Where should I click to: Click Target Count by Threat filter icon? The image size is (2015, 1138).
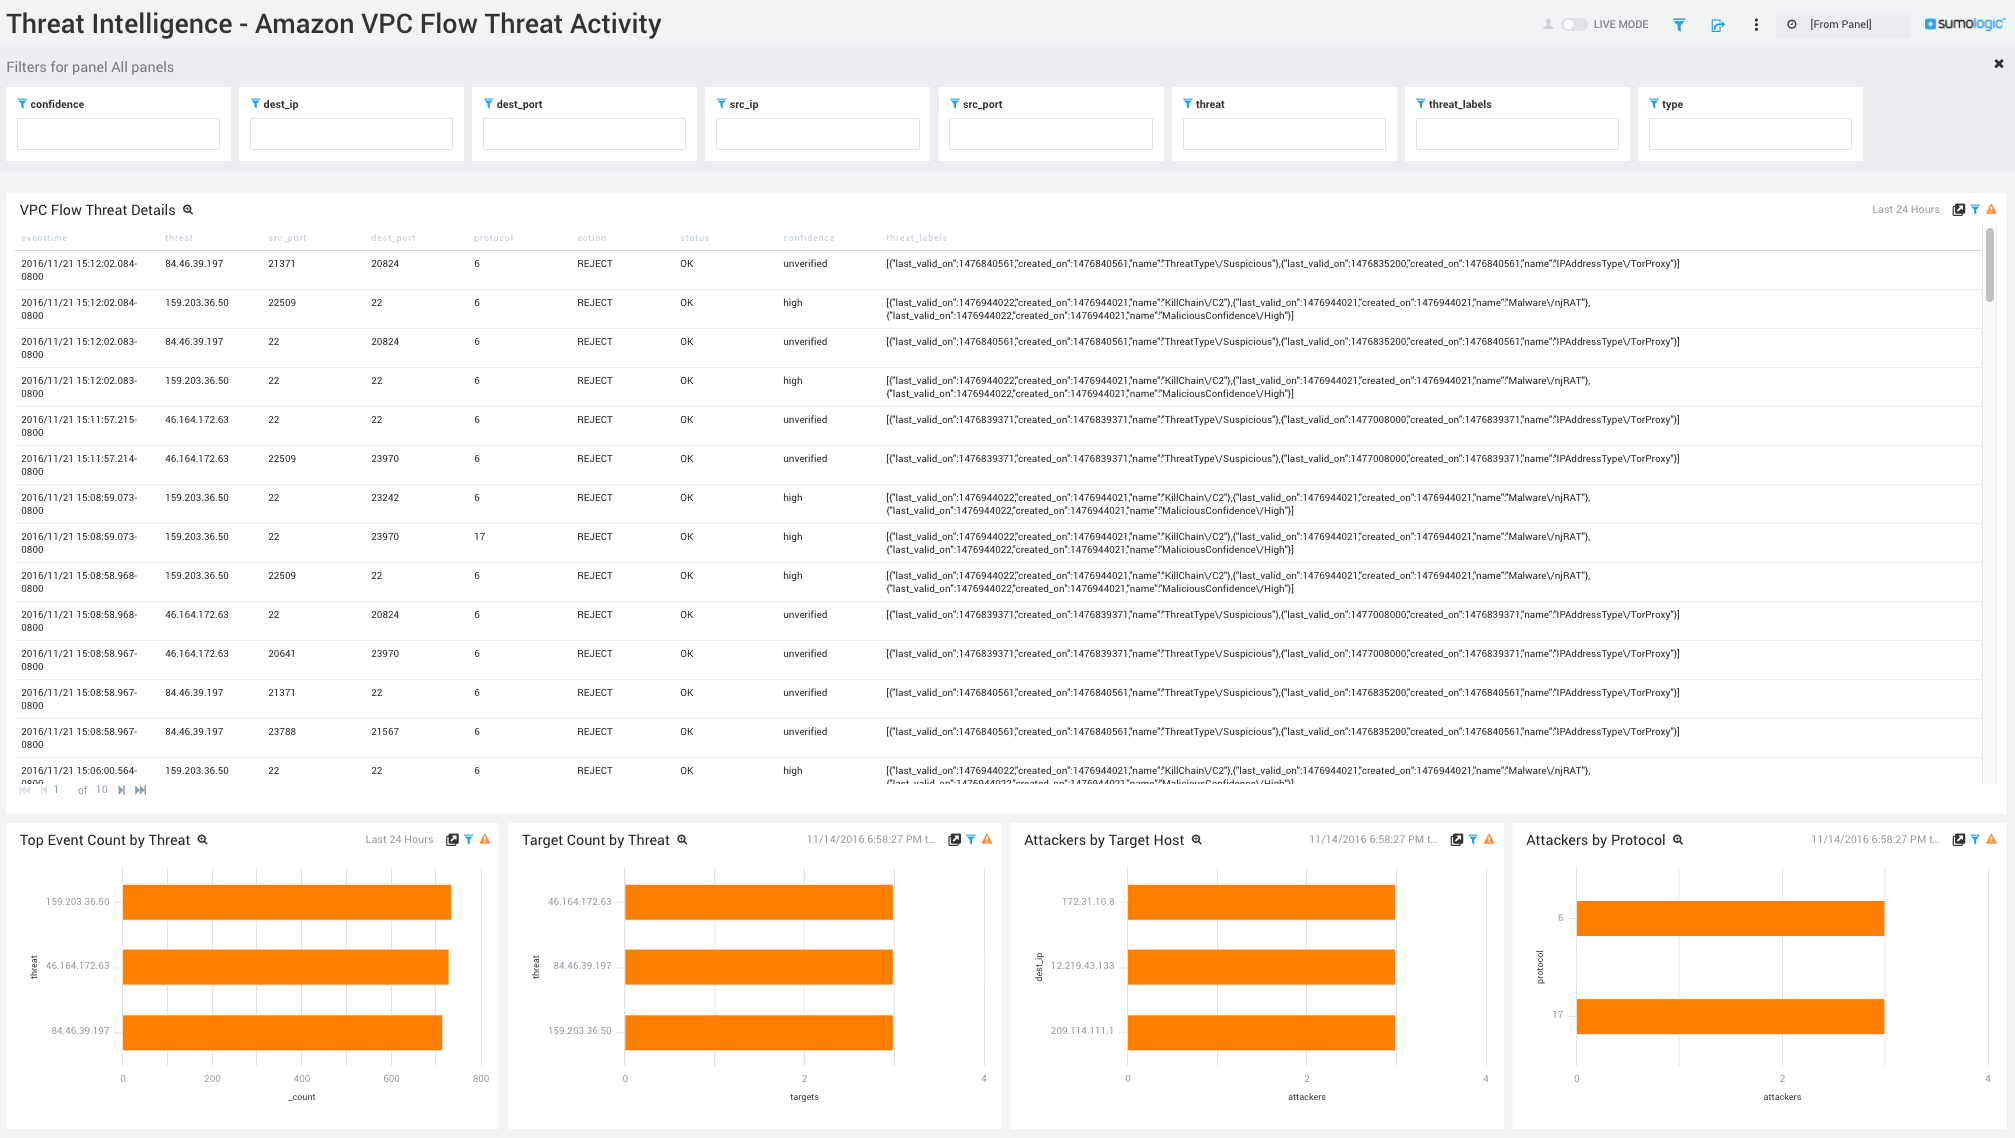(971, 840)
